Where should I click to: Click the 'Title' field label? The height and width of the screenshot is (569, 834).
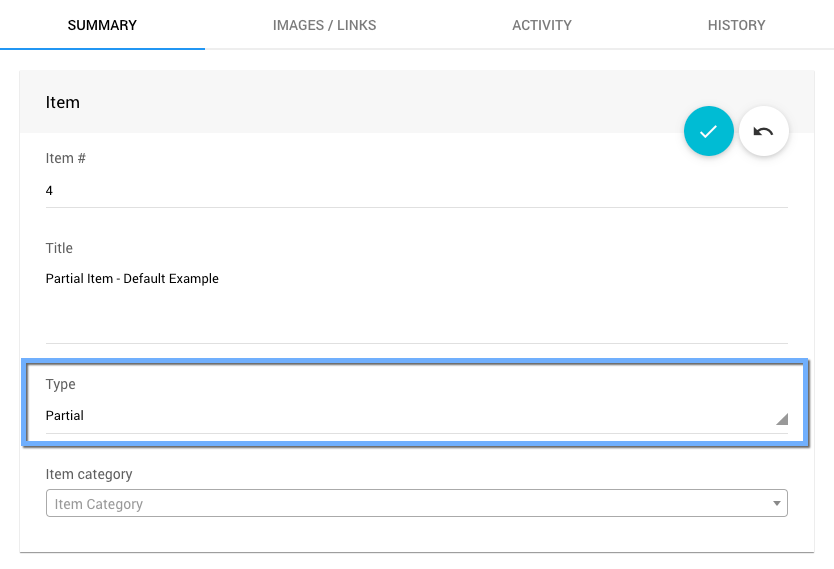(x=59, y=248)
